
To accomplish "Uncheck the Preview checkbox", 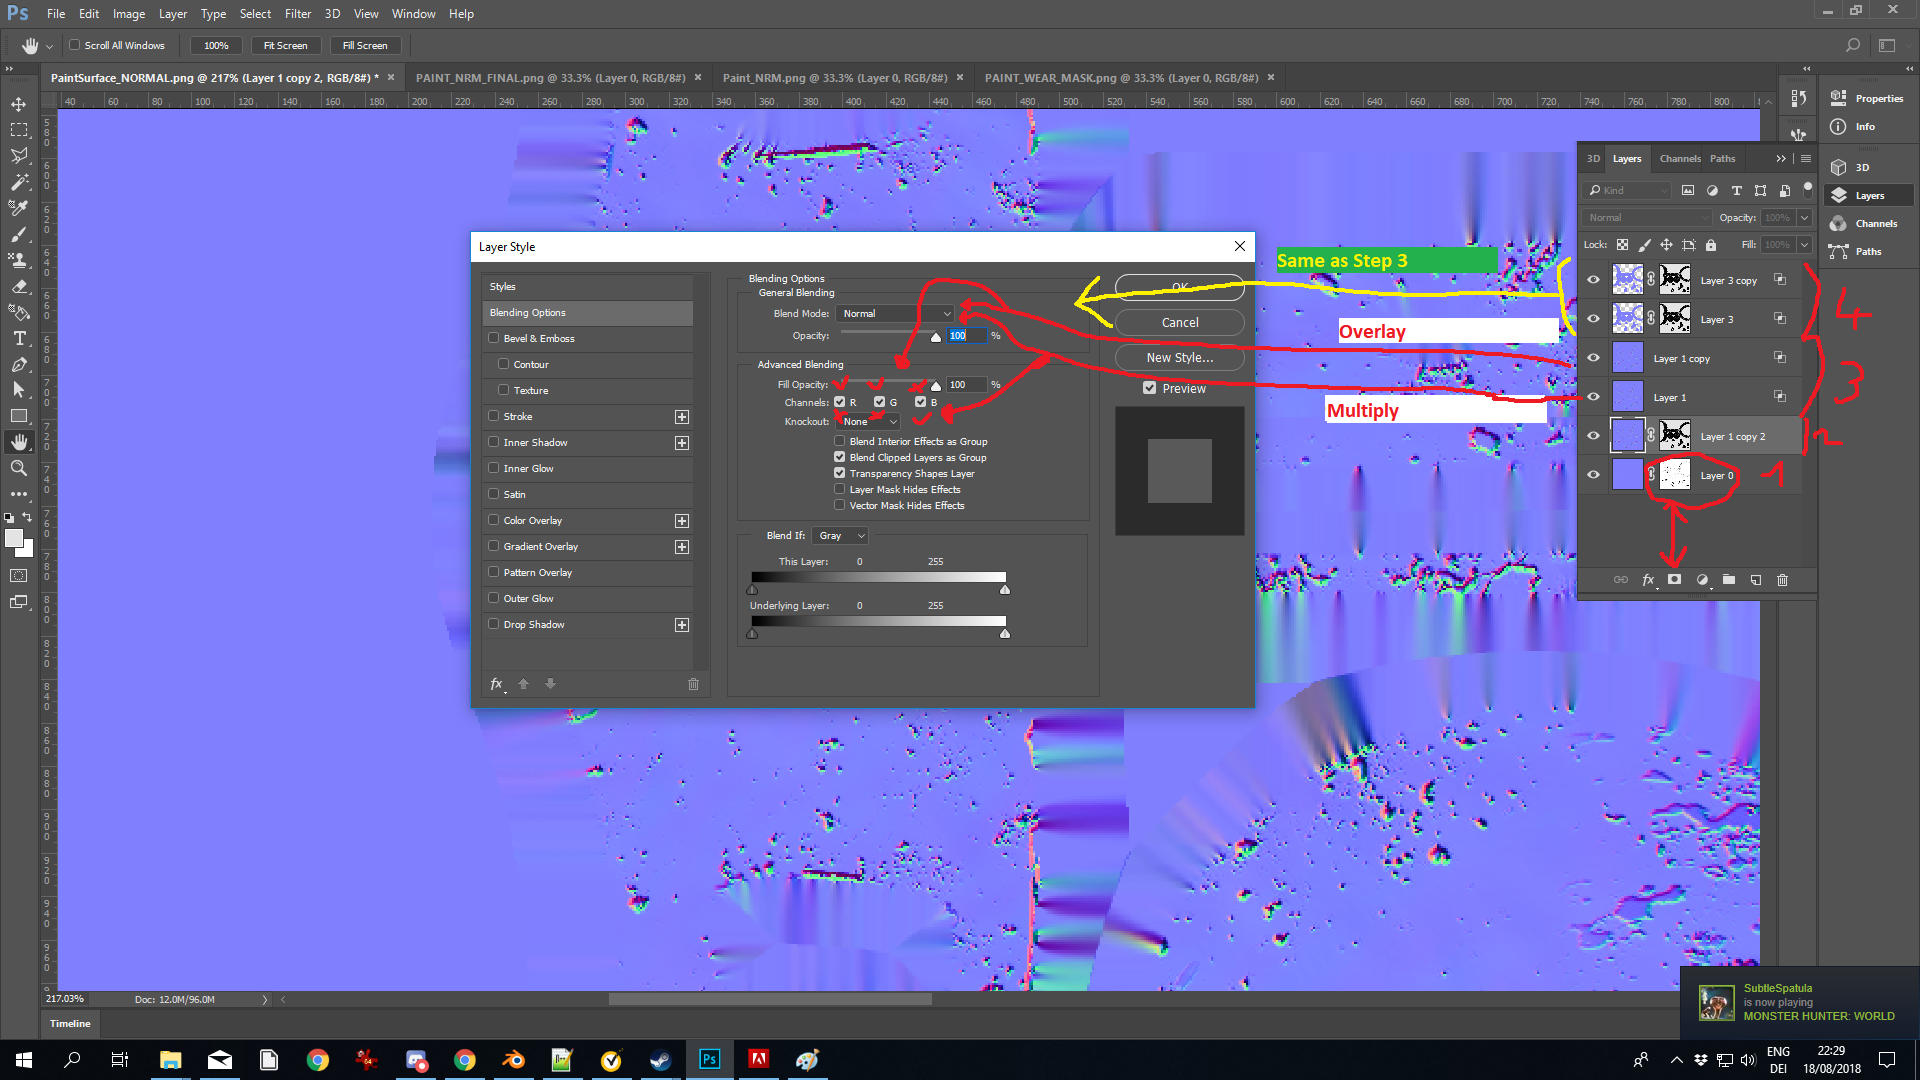I will (x=1150, y=388).
